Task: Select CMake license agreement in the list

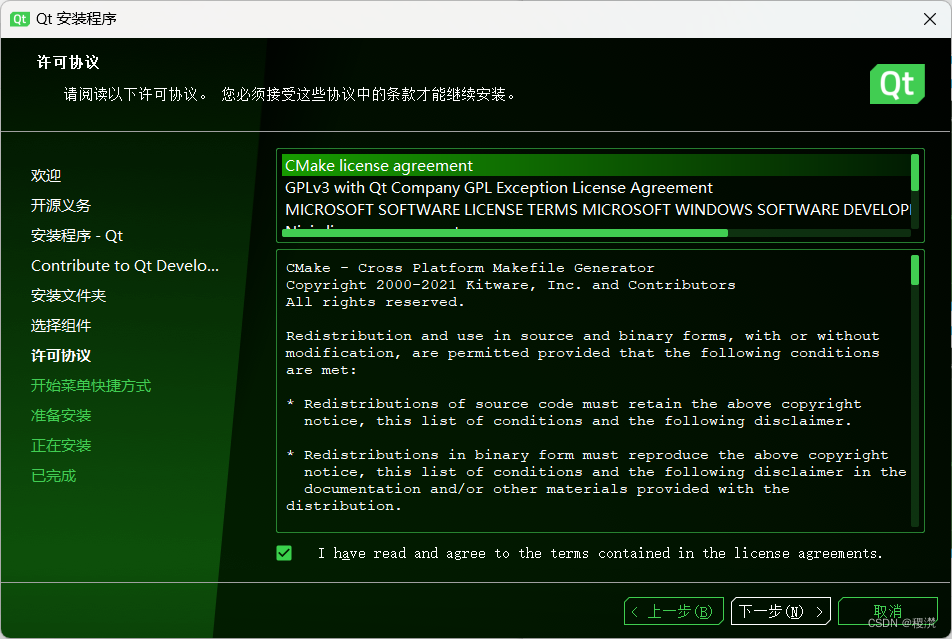Action: 596,165
